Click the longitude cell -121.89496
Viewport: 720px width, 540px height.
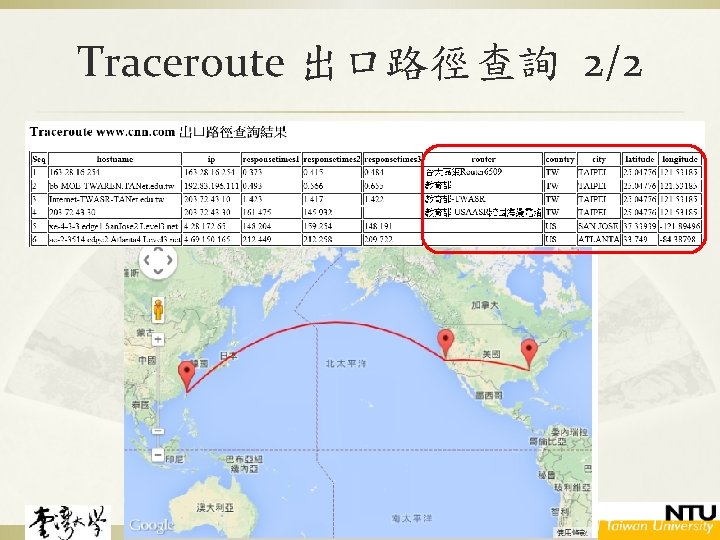(x=680, y=226)
